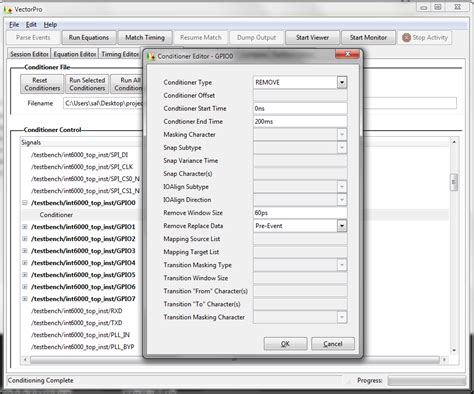The width and height of the screenshot is (474, 394).
Task: Click the Parse Events button
Action: [33, 38]
